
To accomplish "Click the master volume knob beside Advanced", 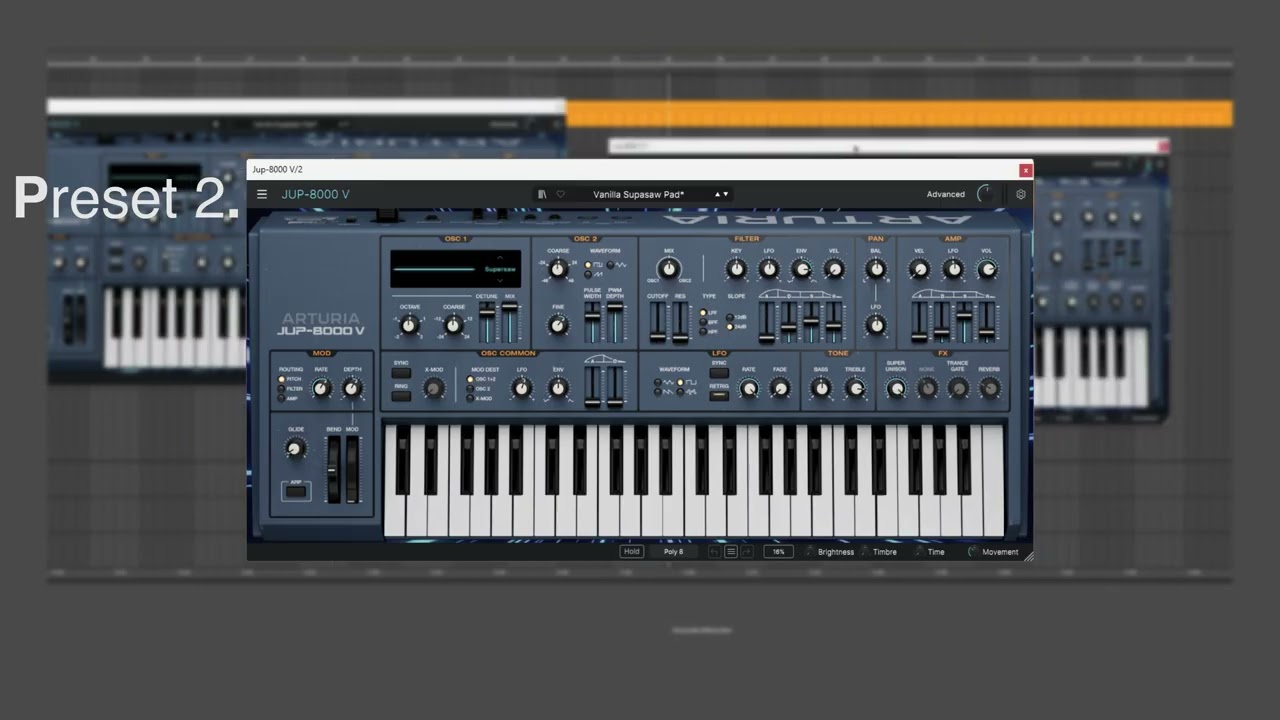I will pos(986,194).
